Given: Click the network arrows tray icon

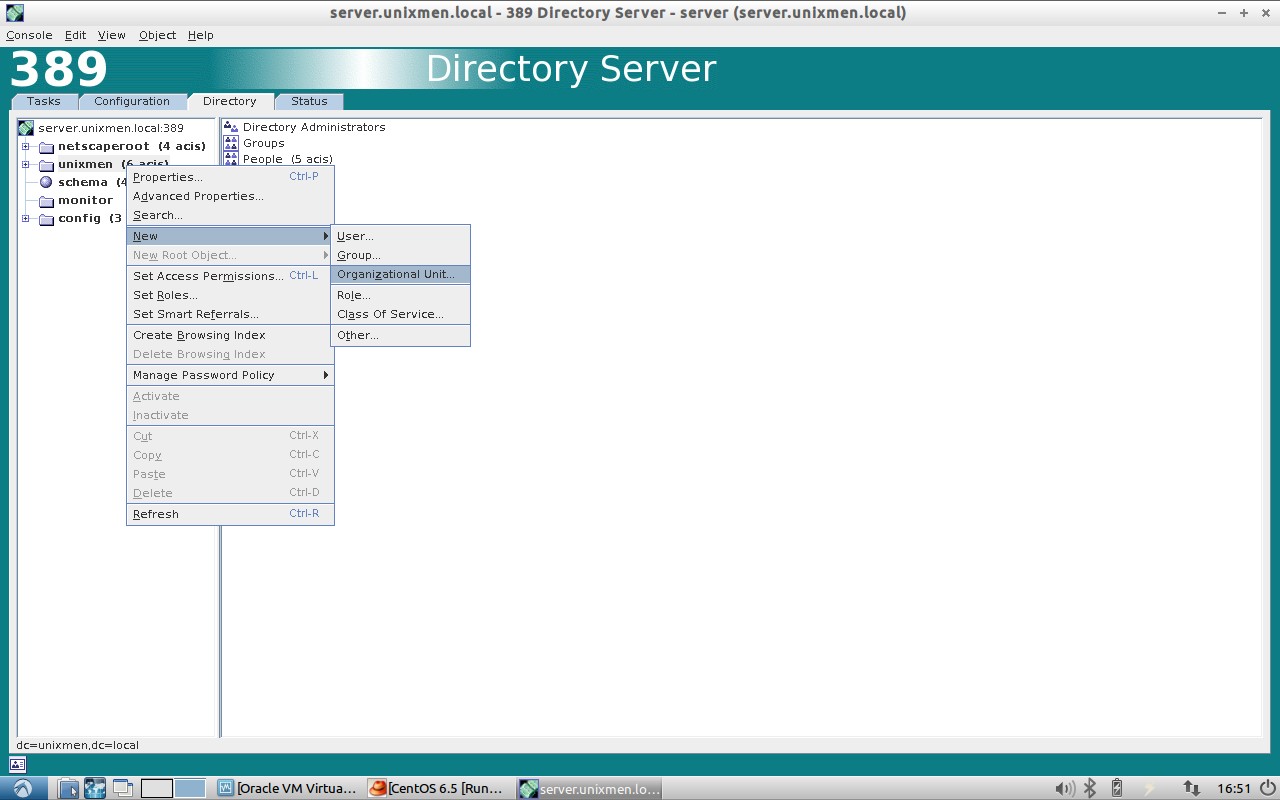Looking at the screenshot, I should [1191, 788].
